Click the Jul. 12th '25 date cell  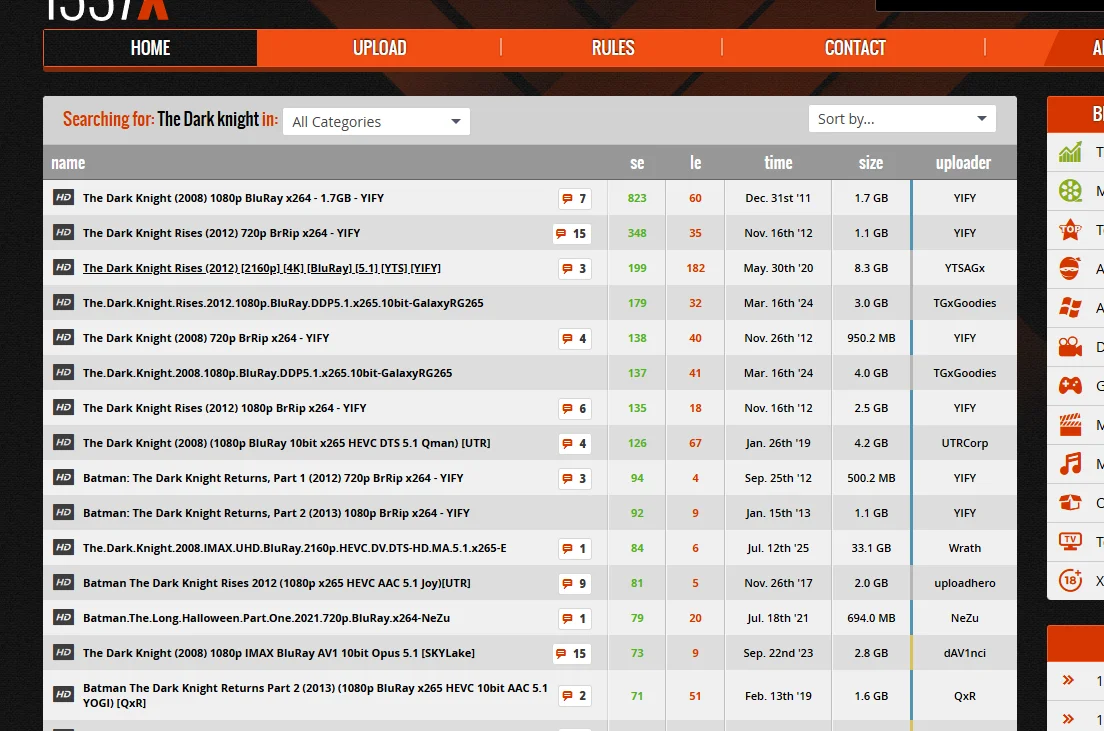pos(778,548)
